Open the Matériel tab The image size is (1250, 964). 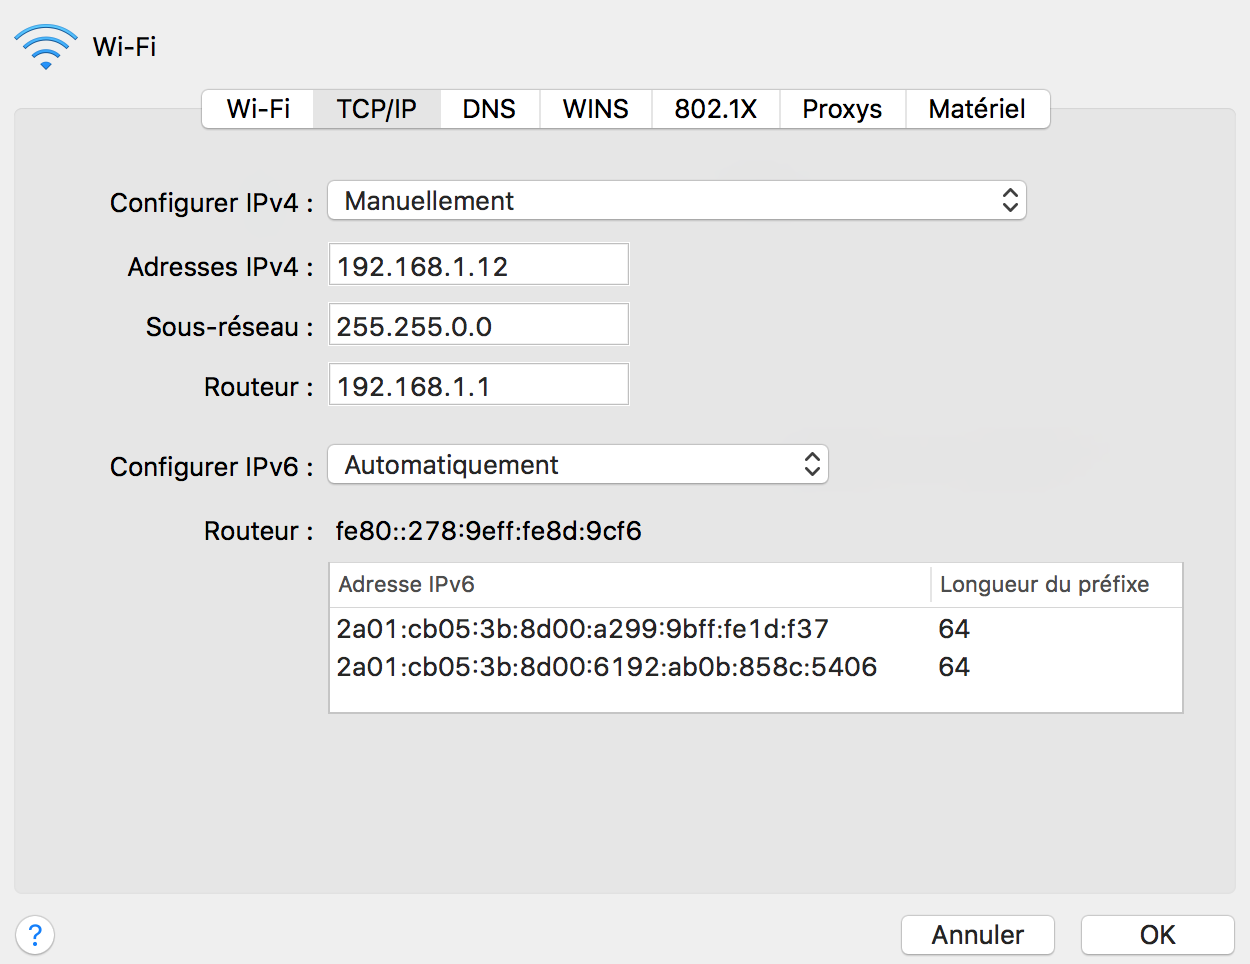978,109
